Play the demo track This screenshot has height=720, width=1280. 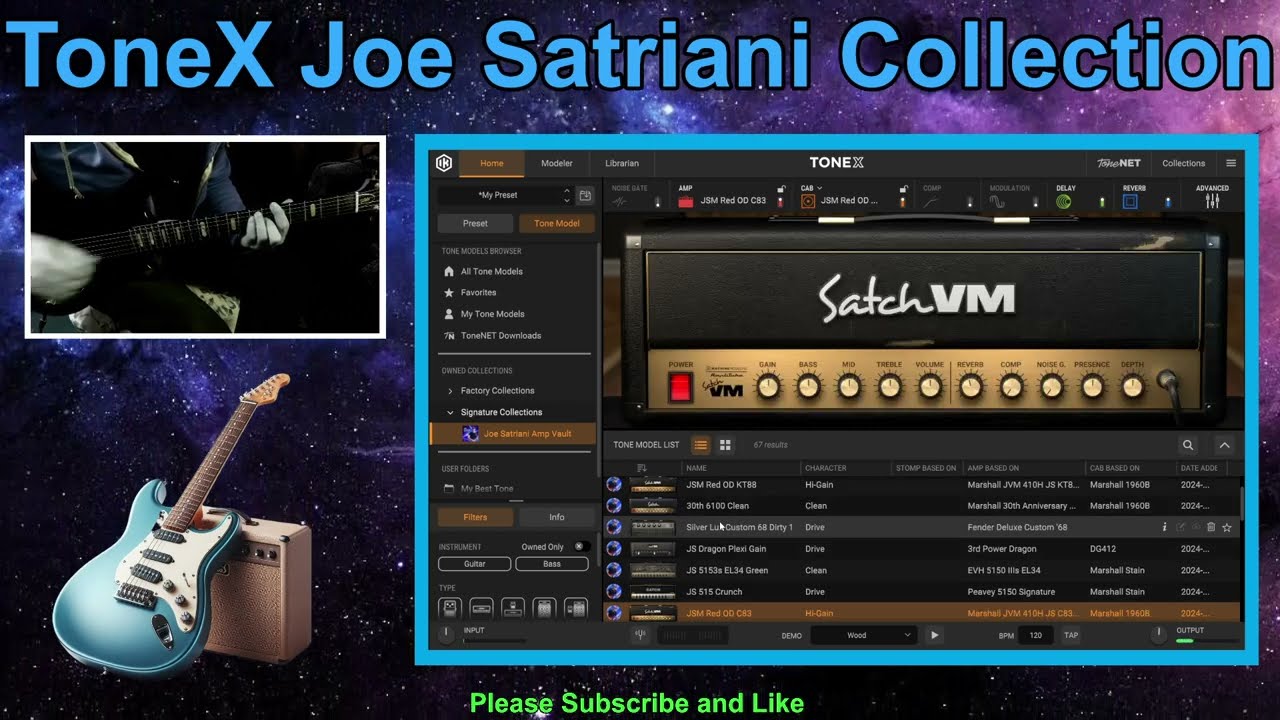[934, 635]
